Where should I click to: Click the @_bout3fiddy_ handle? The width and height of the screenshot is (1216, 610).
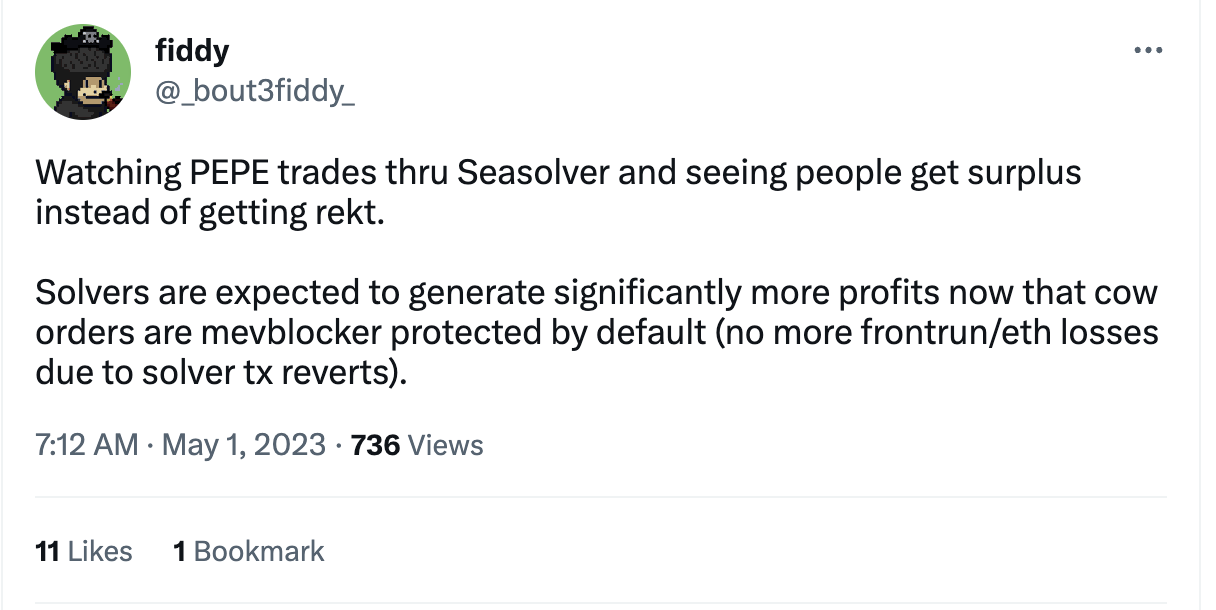pos(254,92)
